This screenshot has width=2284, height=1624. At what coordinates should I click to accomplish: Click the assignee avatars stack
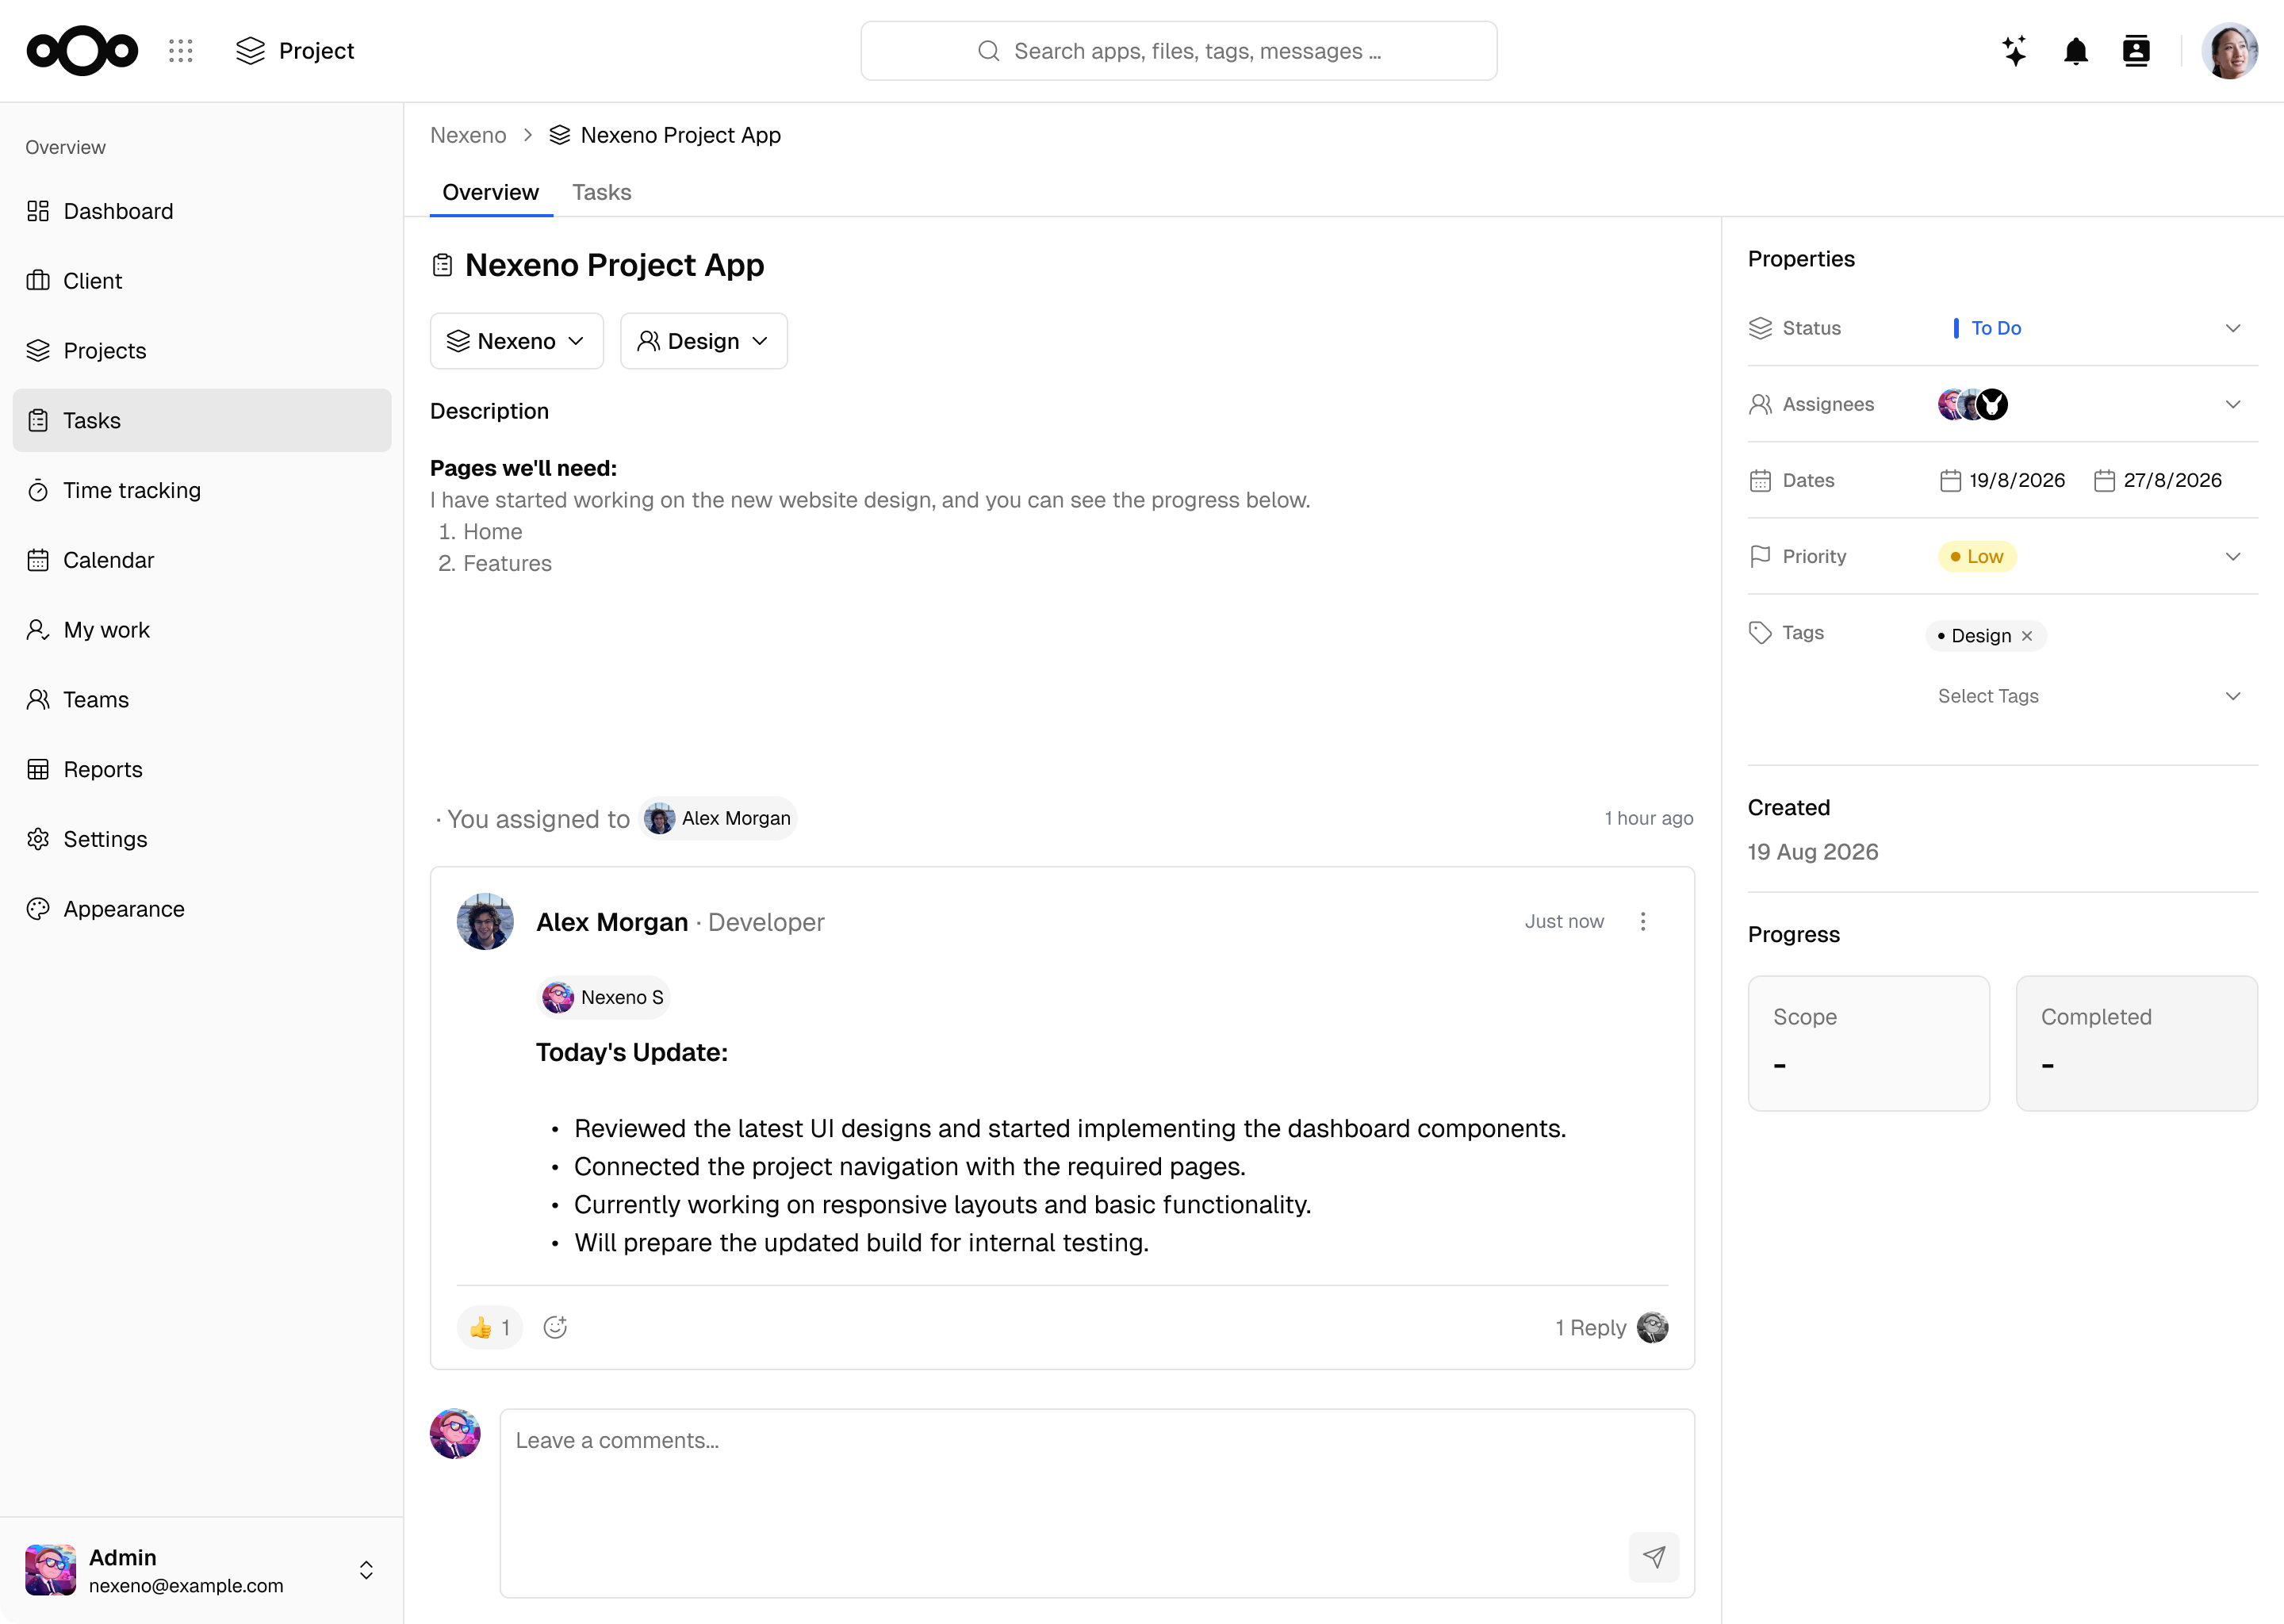point(1972,404)
